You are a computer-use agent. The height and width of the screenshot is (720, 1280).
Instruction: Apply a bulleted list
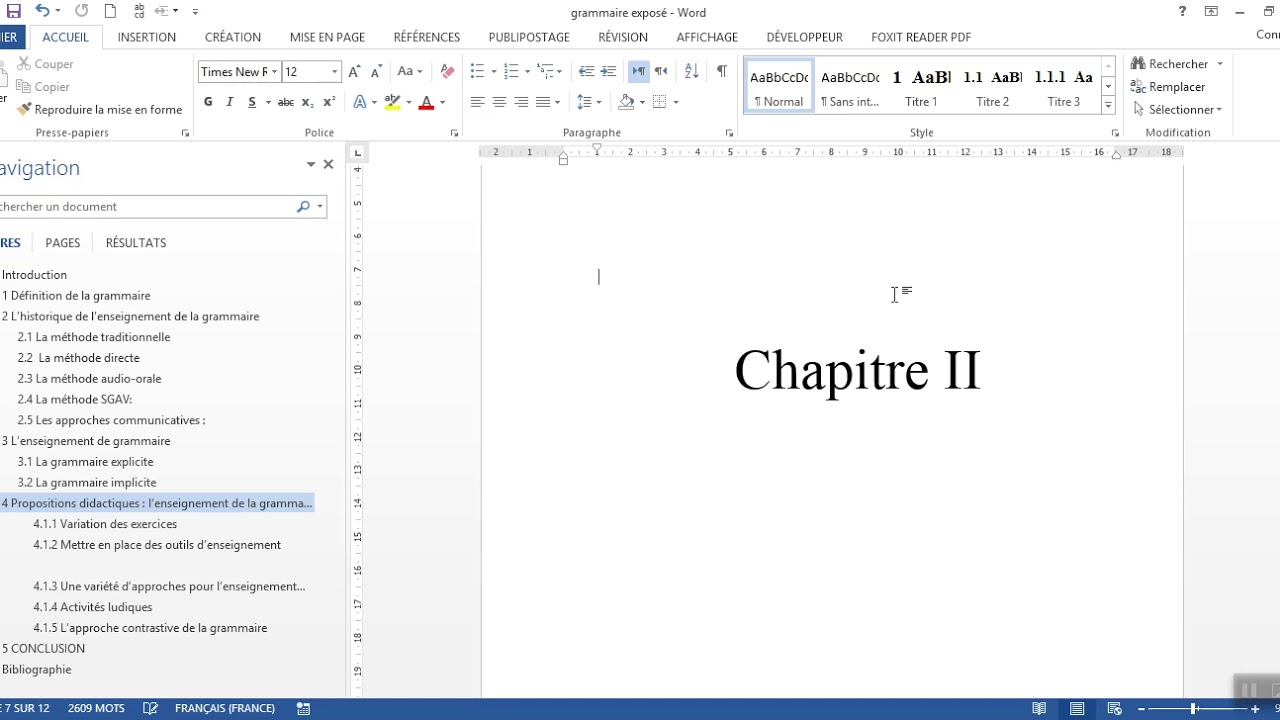477,72
